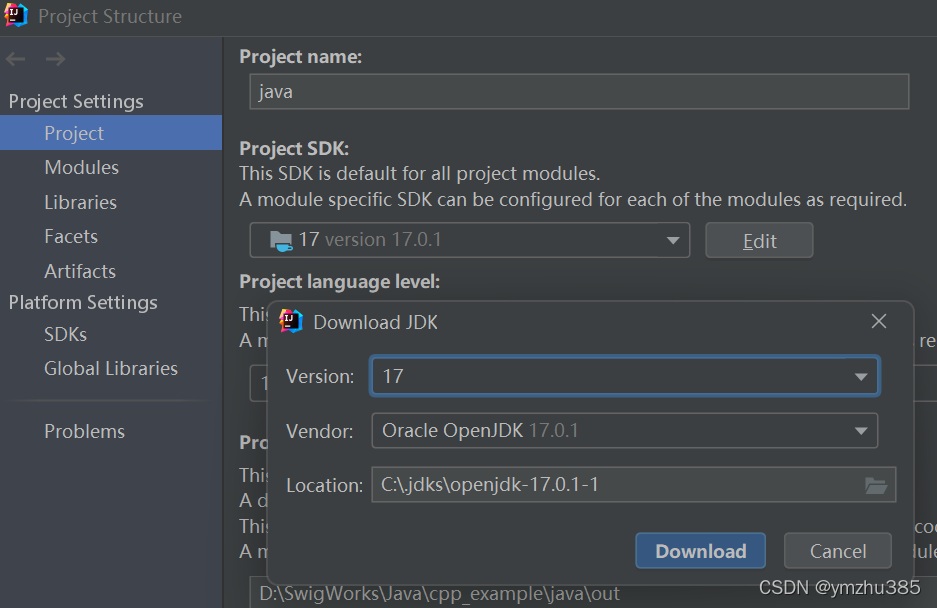
Task: Click the Project Settings heading
Action: pos(76,101)
